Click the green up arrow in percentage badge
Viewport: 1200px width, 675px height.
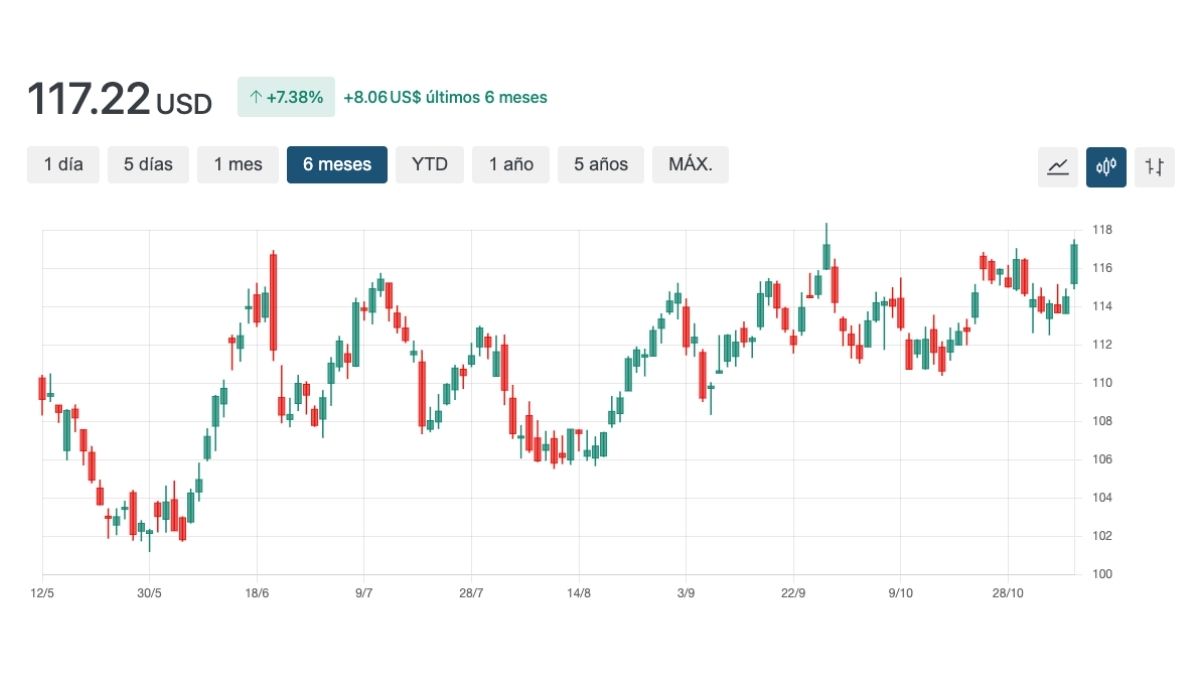point(256,98)
